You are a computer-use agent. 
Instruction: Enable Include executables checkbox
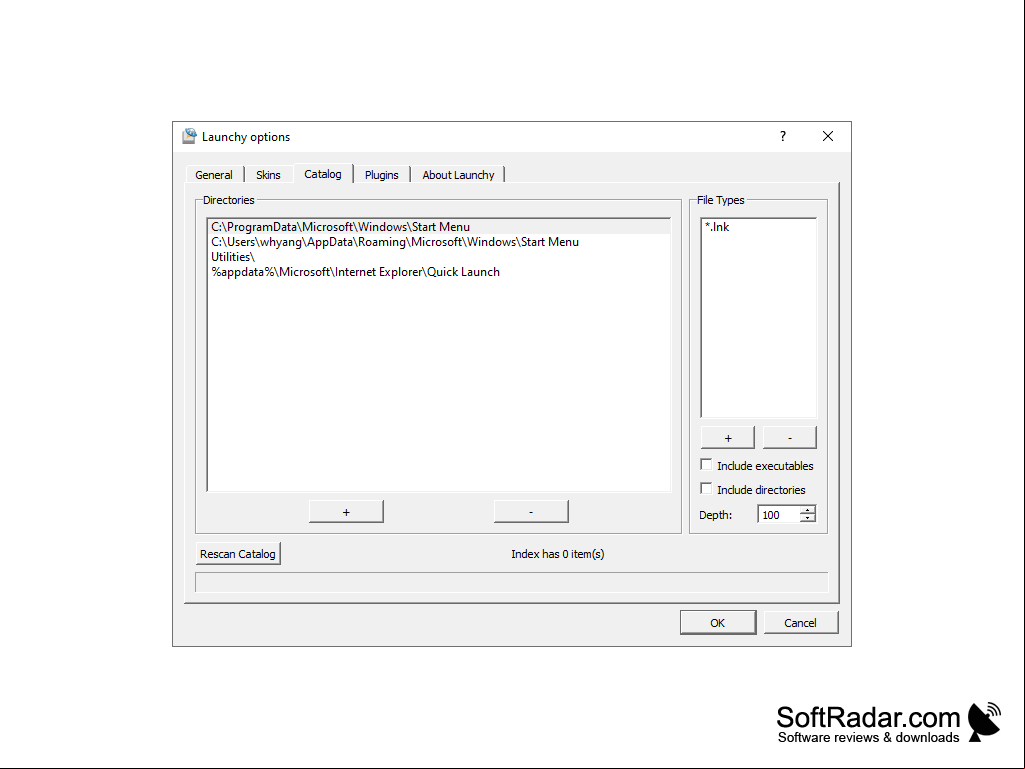pos(706,465)
